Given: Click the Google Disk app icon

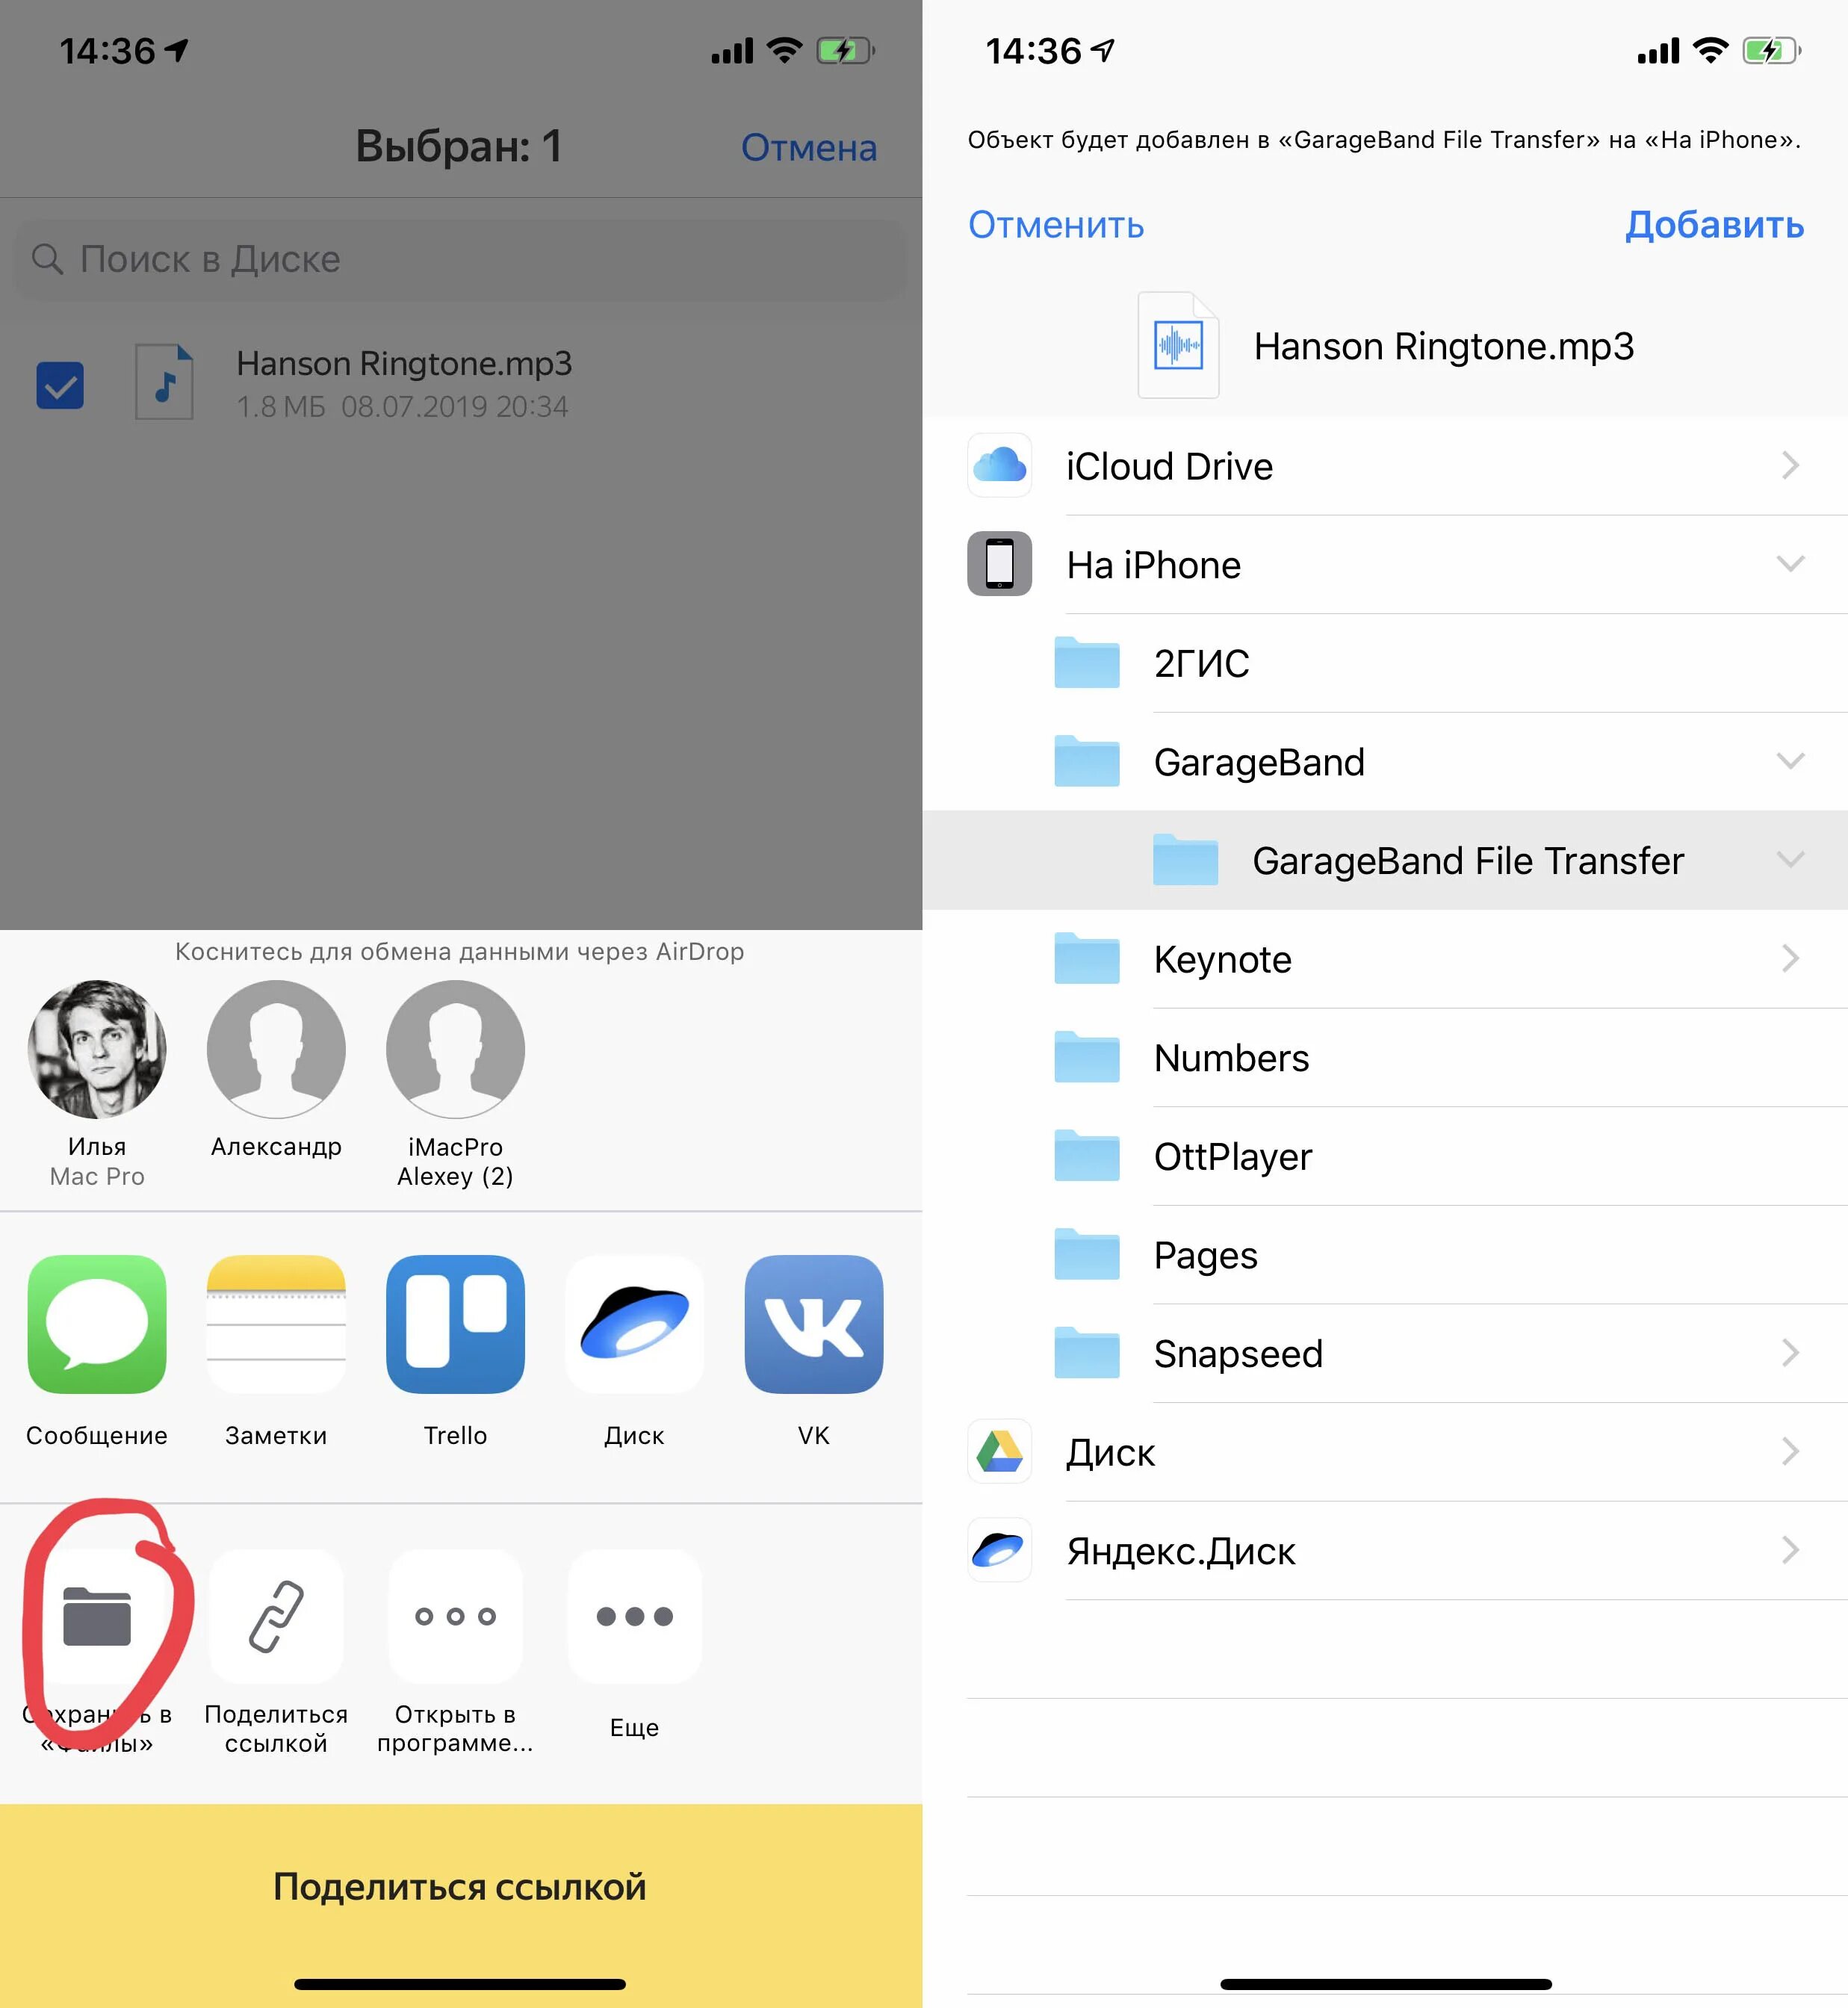Looking at the screenshot, I should click(x=998, y=1450).
